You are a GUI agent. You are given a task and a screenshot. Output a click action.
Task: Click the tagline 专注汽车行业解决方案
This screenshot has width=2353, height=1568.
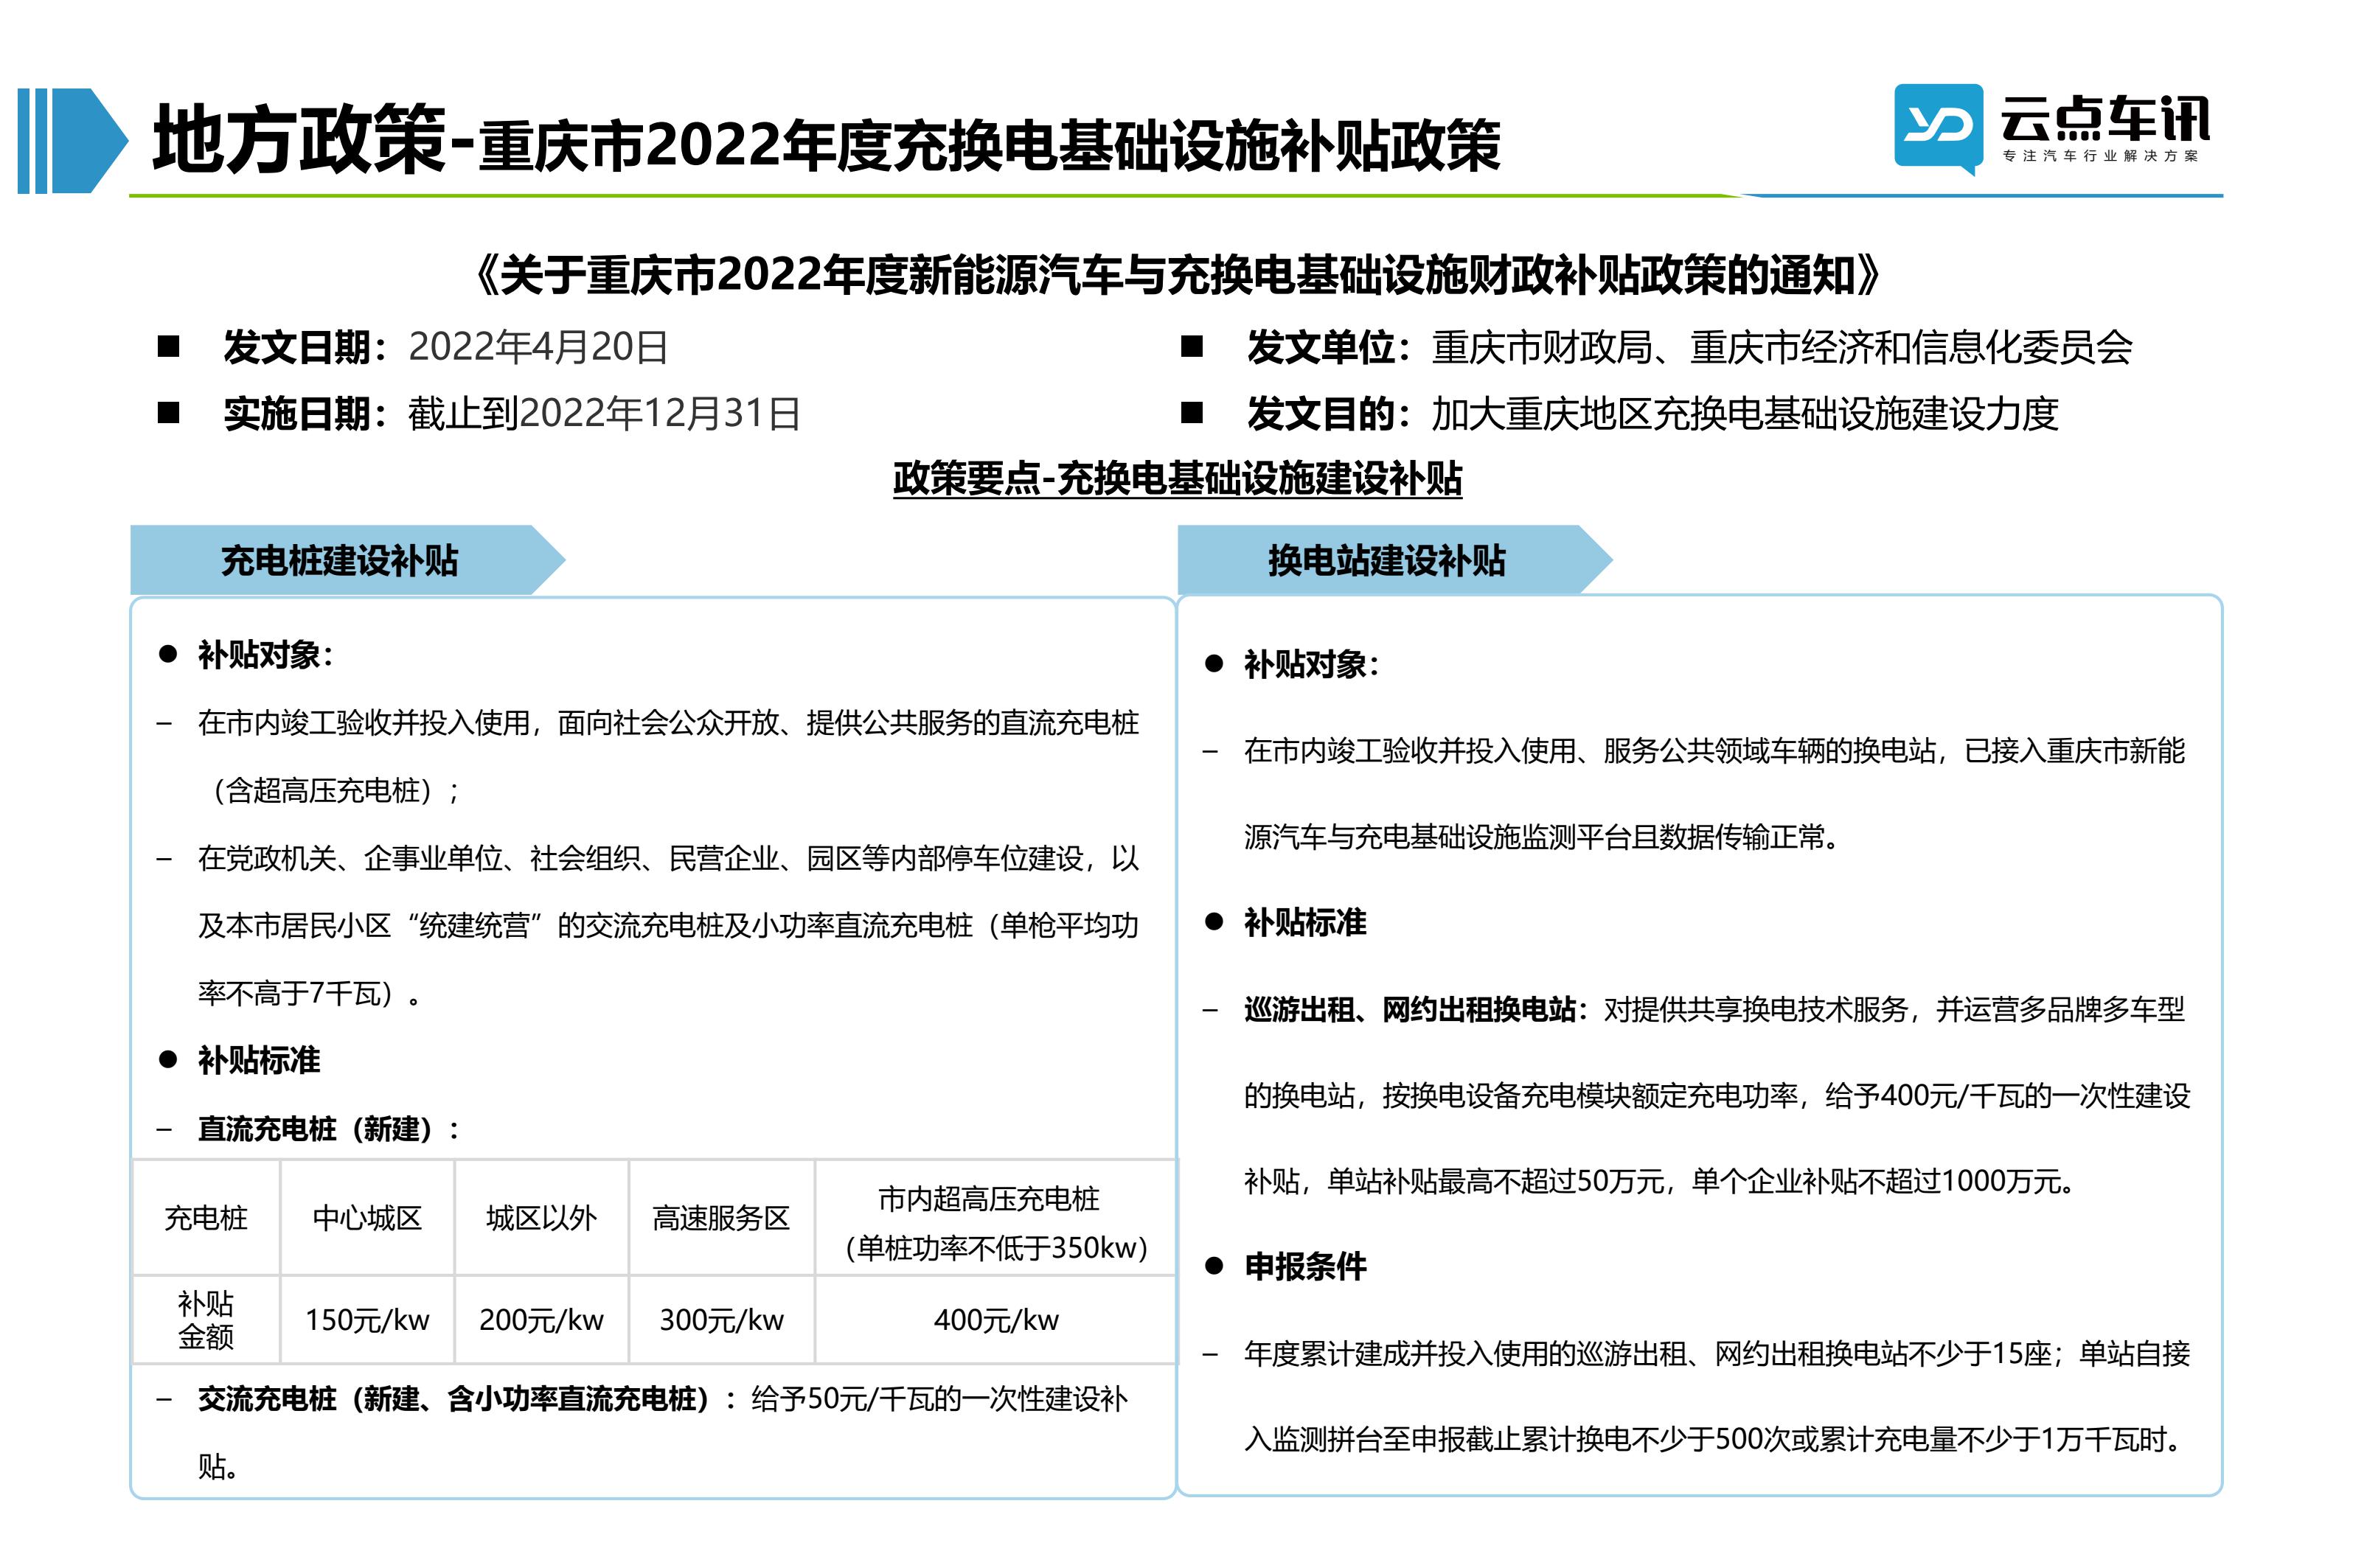tap(2101, 156)
